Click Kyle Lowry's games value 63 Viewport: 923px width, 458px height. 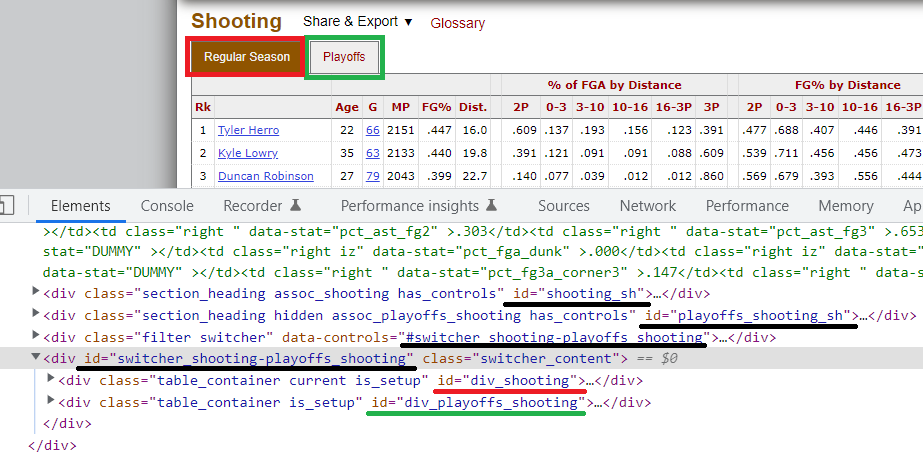click(x=373, y=153)
